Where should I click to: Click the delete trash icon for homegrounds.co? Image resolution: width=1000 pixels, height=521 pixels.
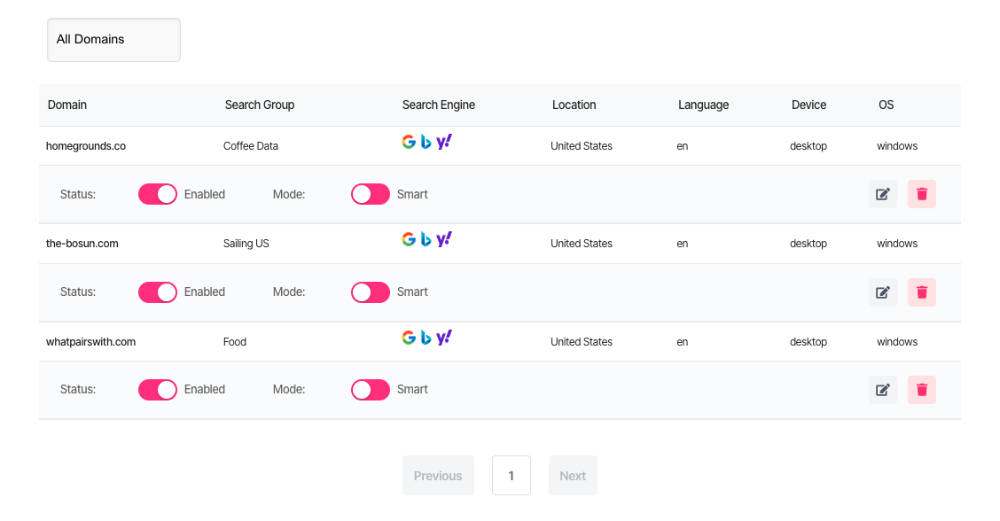(x=922, y=194)
